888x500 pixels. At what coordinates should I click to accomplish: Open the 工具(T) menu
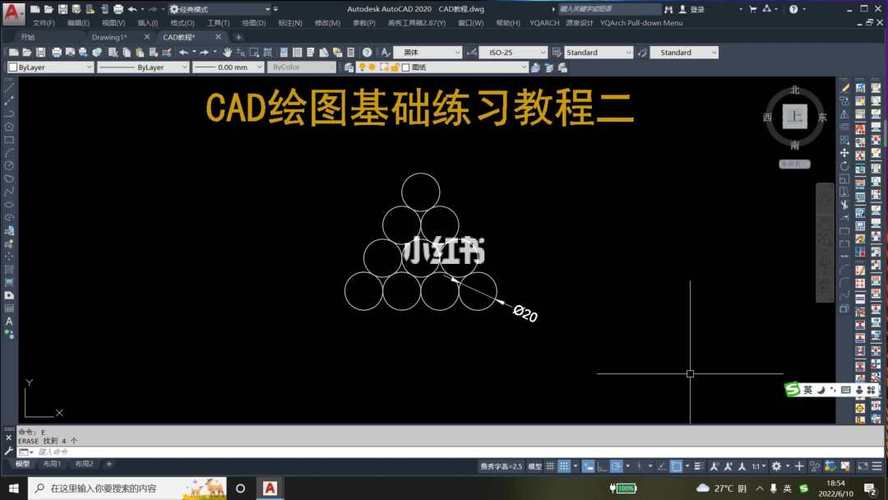click(219, 23)
